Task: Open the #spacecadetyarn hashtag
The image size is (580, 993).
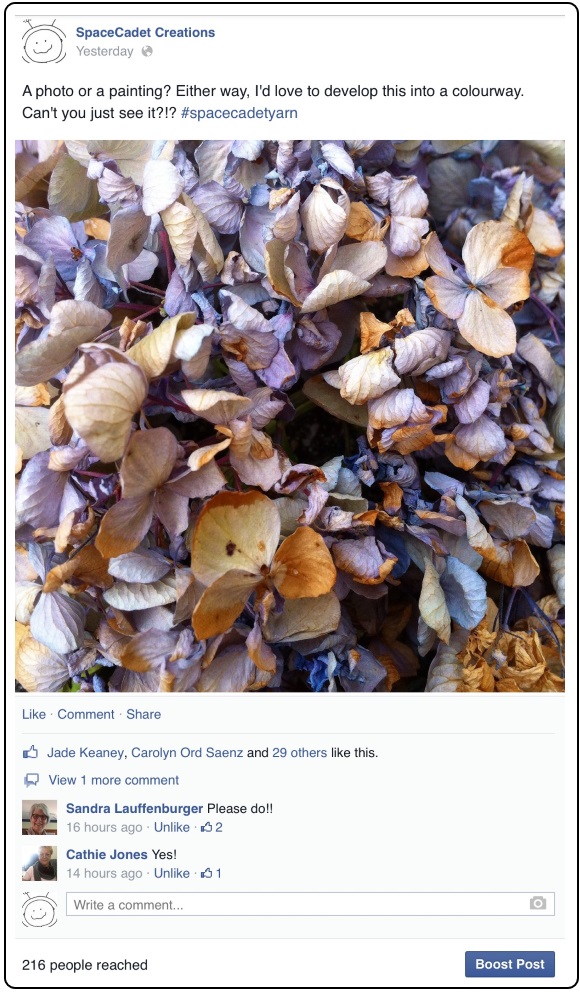Action: click(x=239, y=113)
